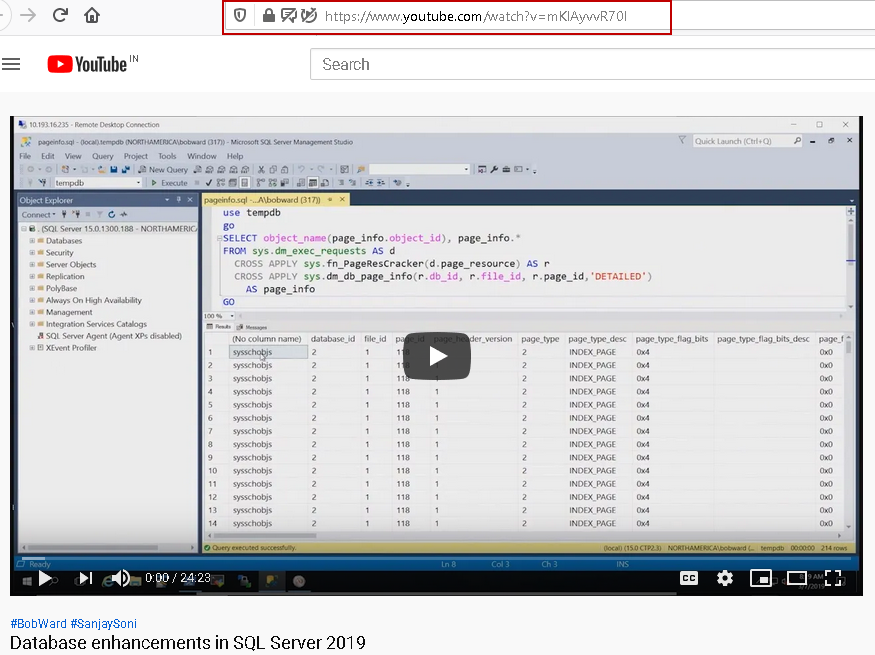Expand the Replication tree node
This screenshot has width=875, height=655.
[x=32, y=277]
